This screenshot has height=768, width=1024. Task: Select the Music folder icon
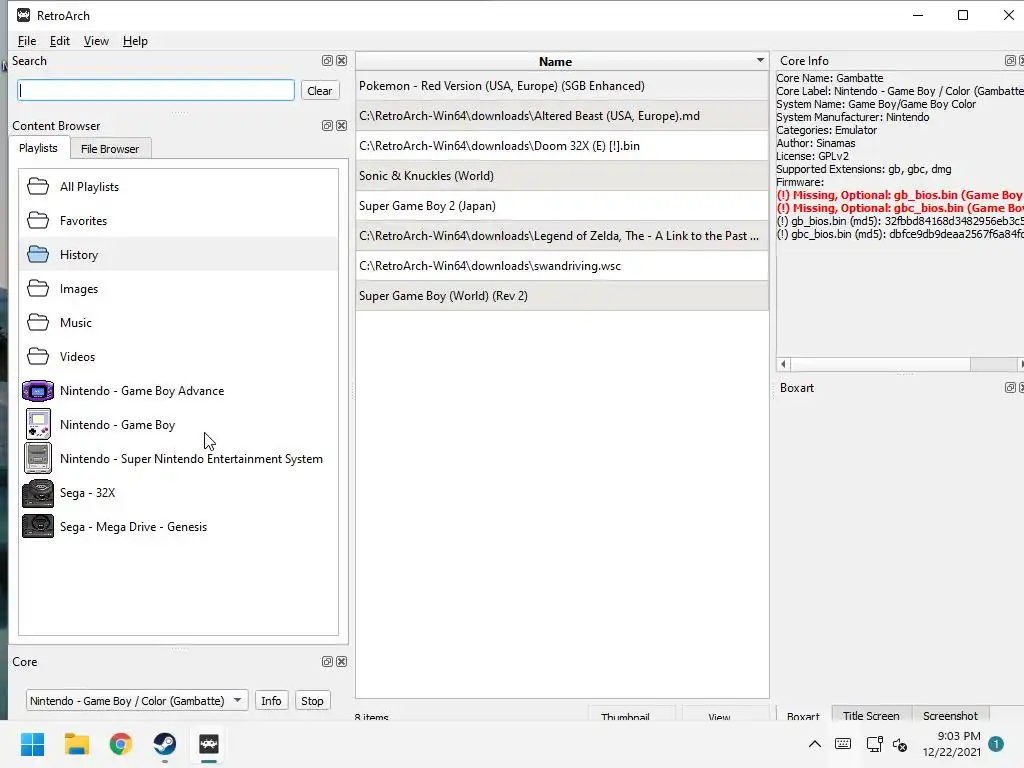pos(38,323)
